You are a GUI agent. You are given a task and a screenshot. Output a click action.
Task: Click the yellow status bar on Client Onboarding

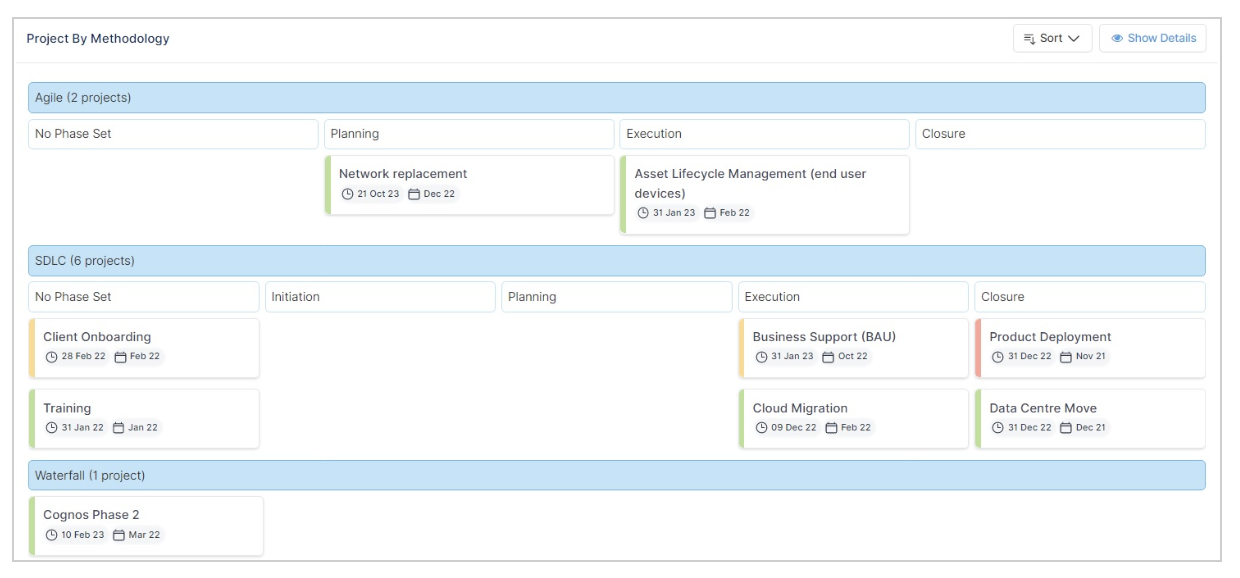(x=32, y=348)
